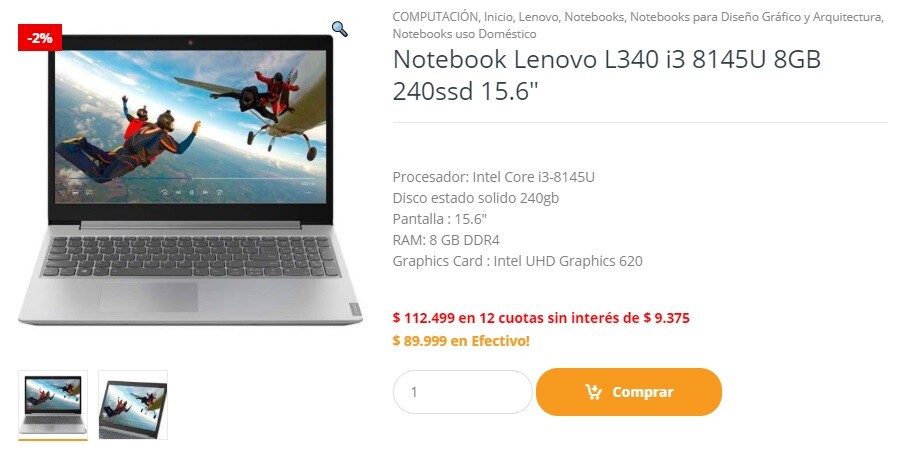
Task: Click the quantity input field showing 1
Action: [x=462, y=392]
